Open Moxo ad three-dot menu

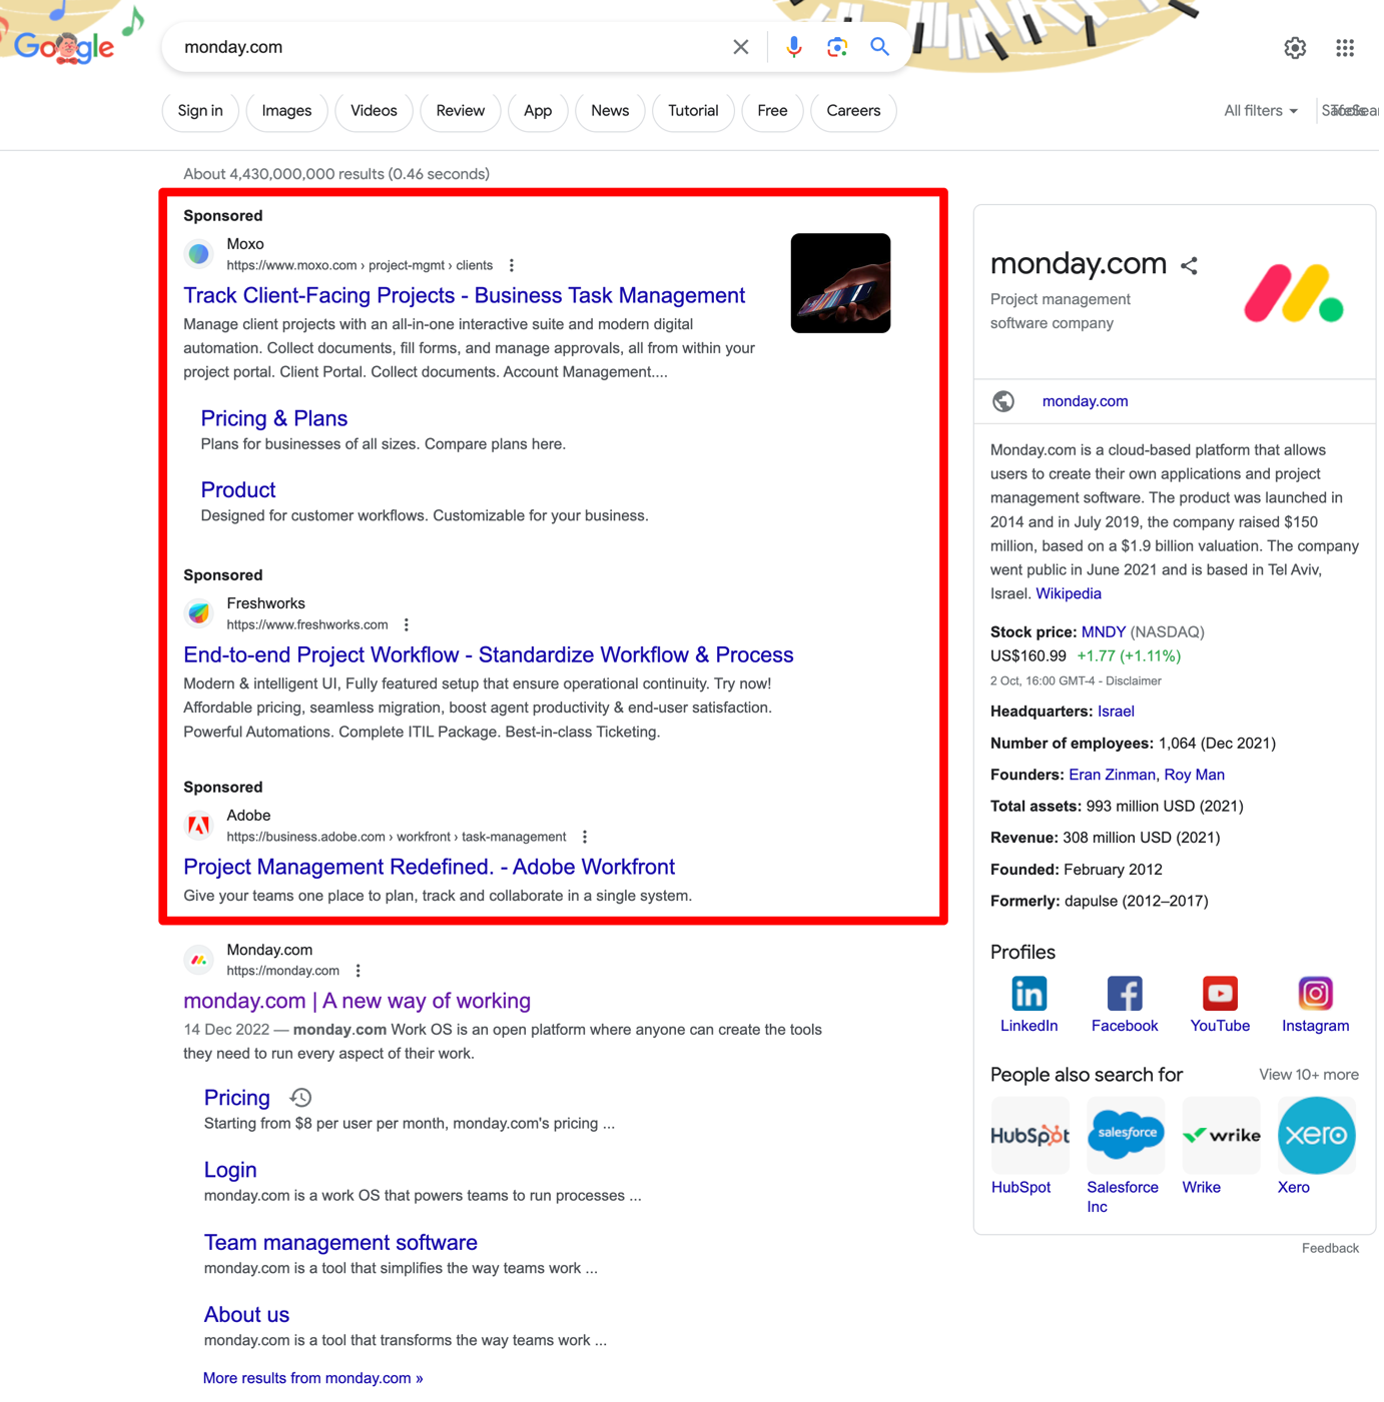[512, 266]
